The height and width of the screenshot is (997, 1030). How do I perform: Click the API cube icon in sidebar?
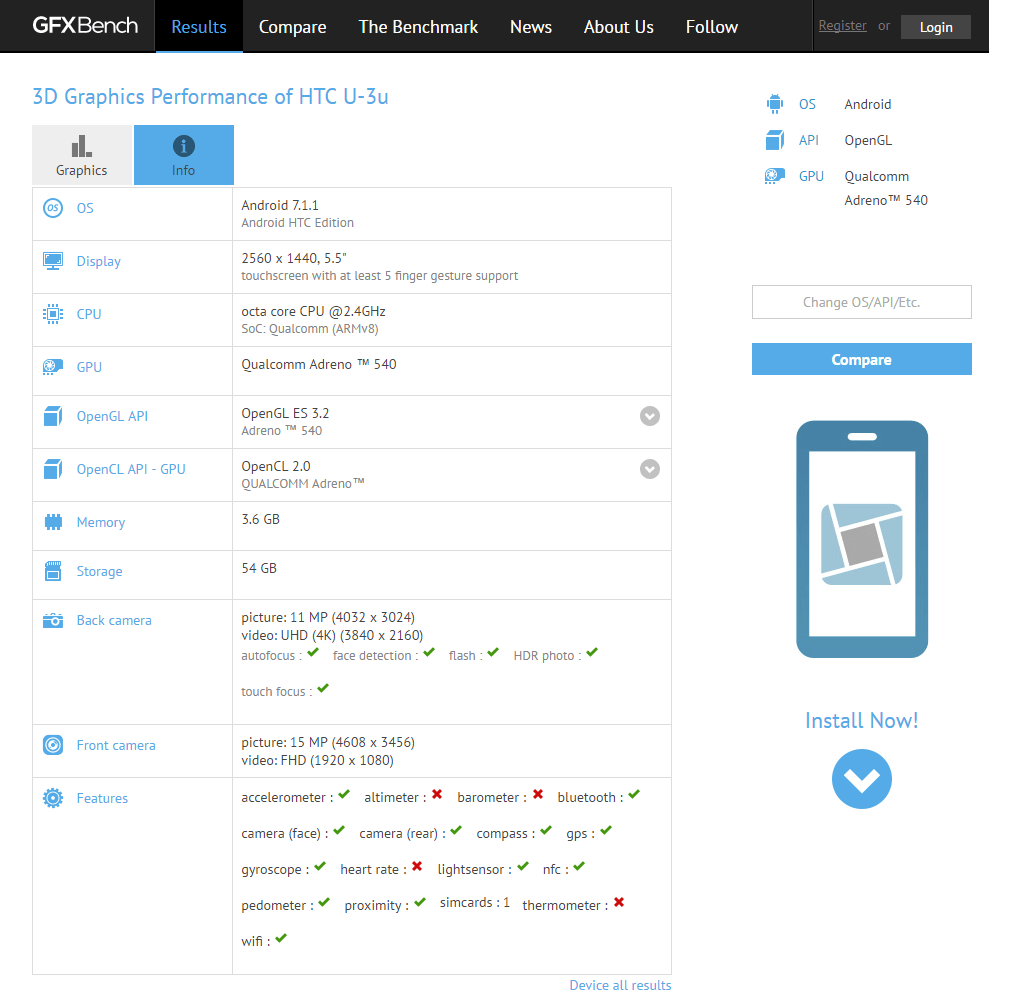click(775, 140)
